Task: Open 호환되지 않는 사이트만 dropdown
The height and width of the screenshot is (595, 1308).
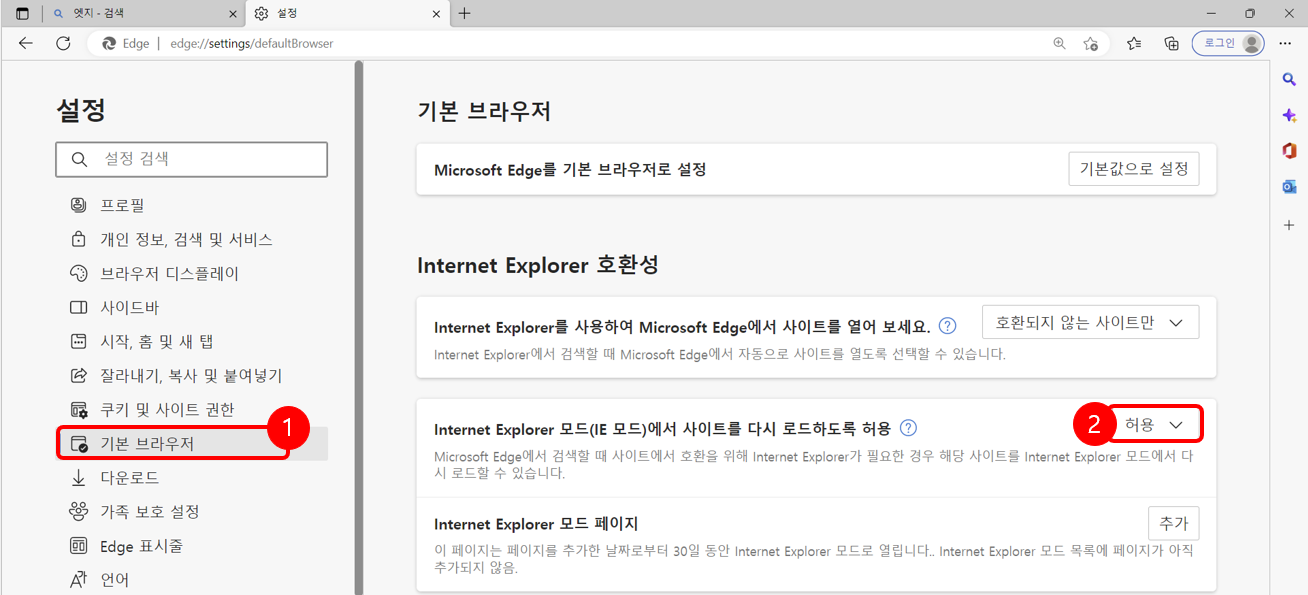Action: coord(1090,322)
